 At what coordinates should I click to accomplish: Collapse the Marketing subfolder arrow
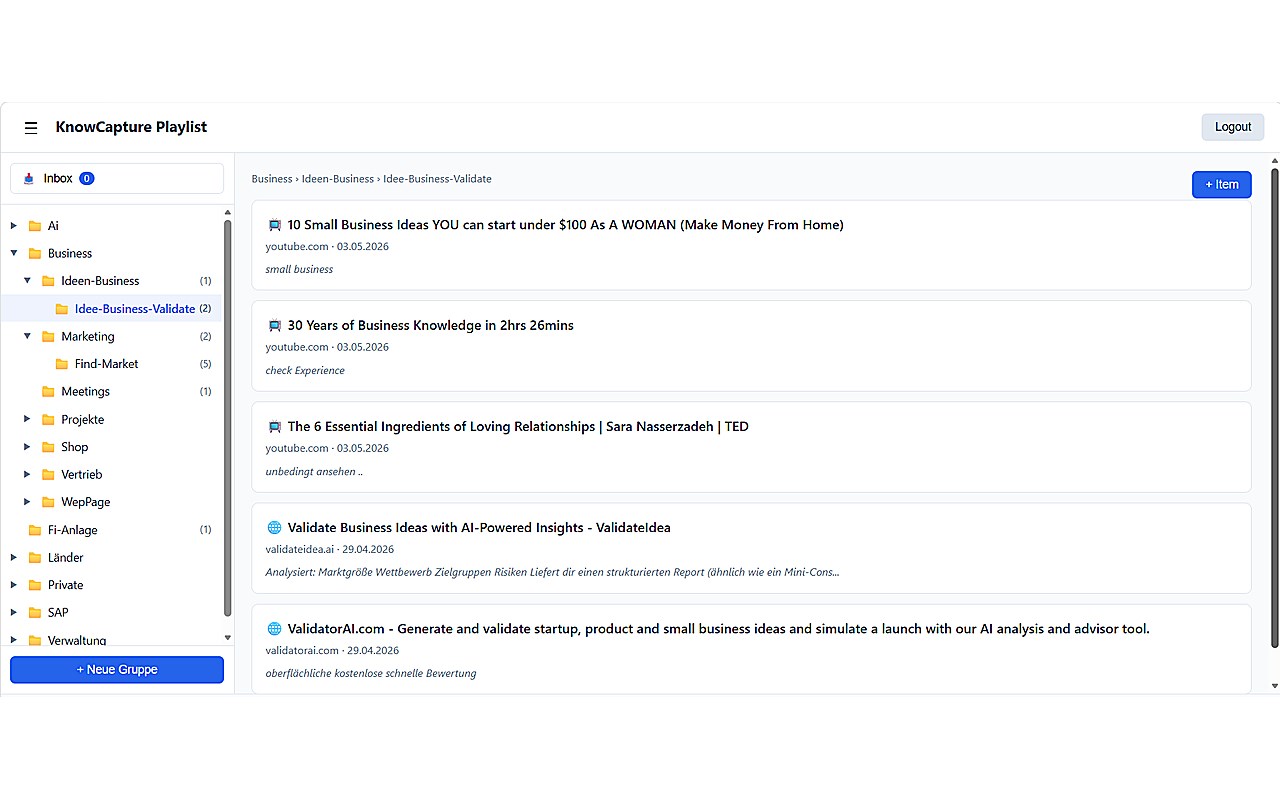(27, 337)
